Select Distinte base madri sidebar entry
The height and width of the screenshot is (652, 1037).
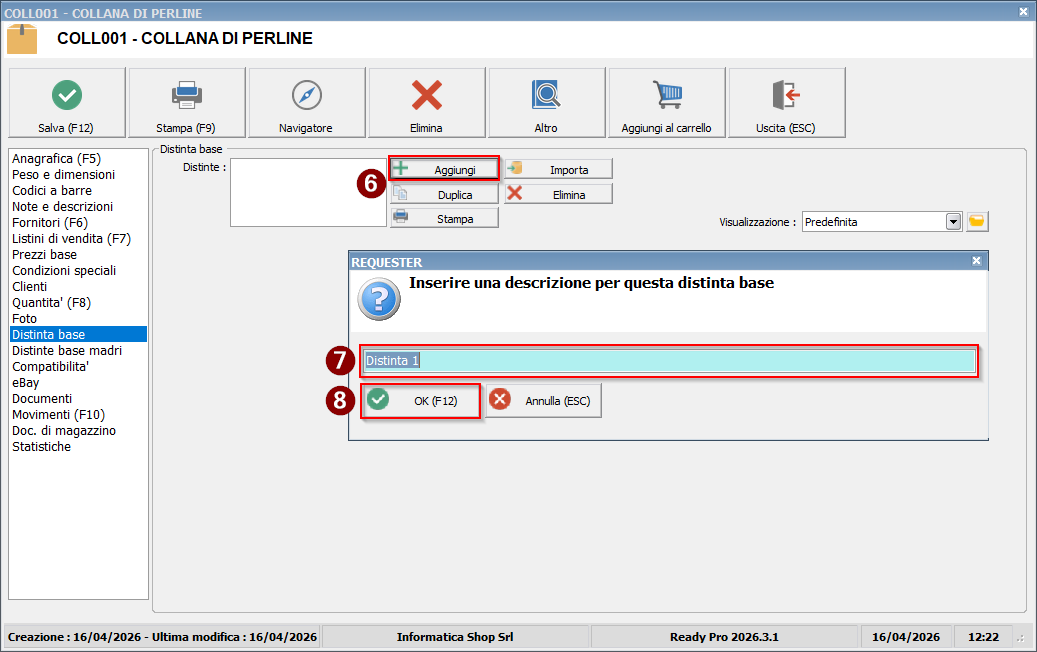pos(67,350)
